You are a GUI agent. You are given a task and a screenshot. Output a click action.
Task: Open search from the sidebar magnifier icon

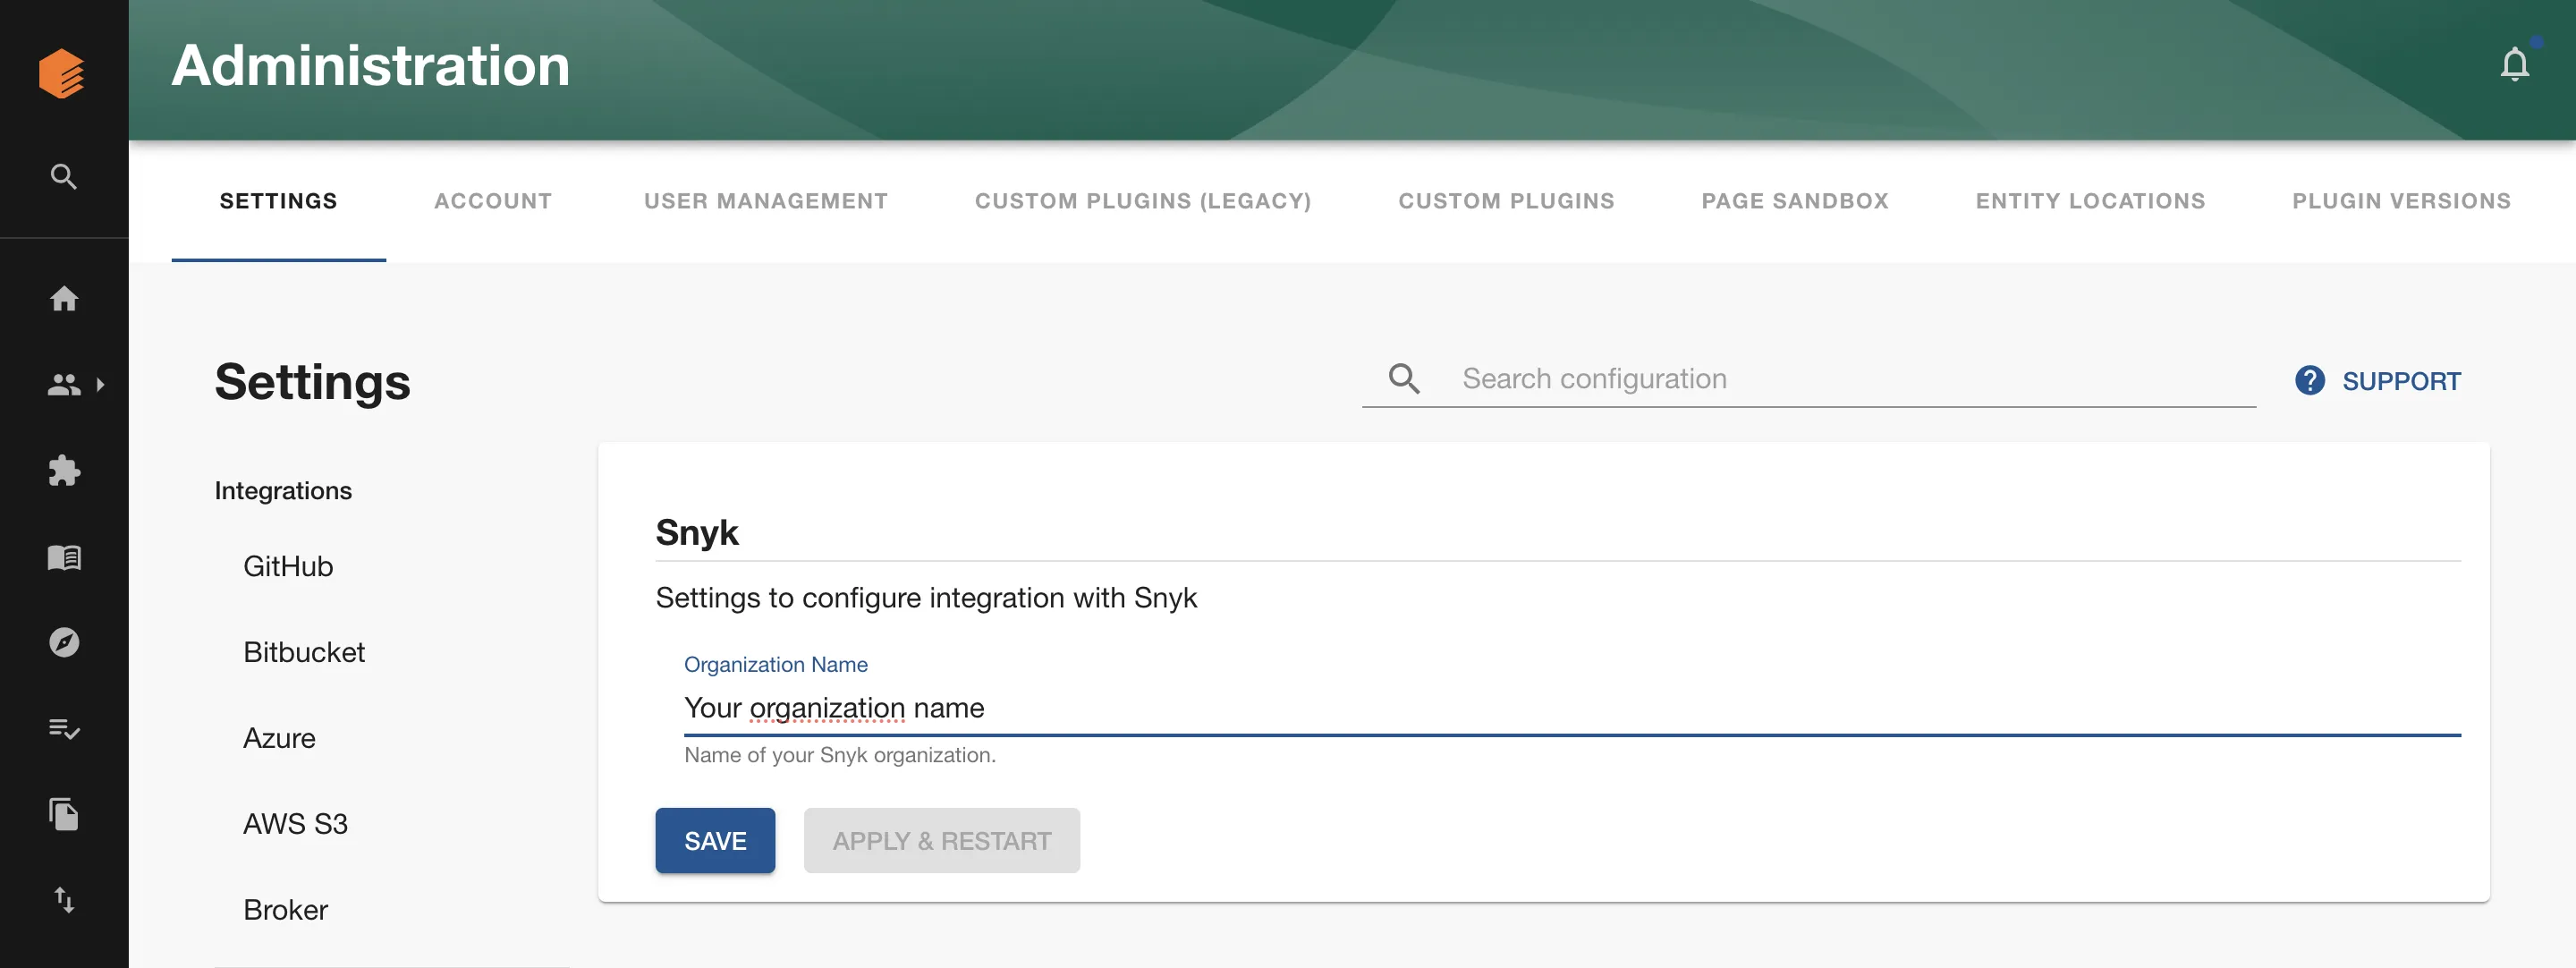(x=64, y=176)
